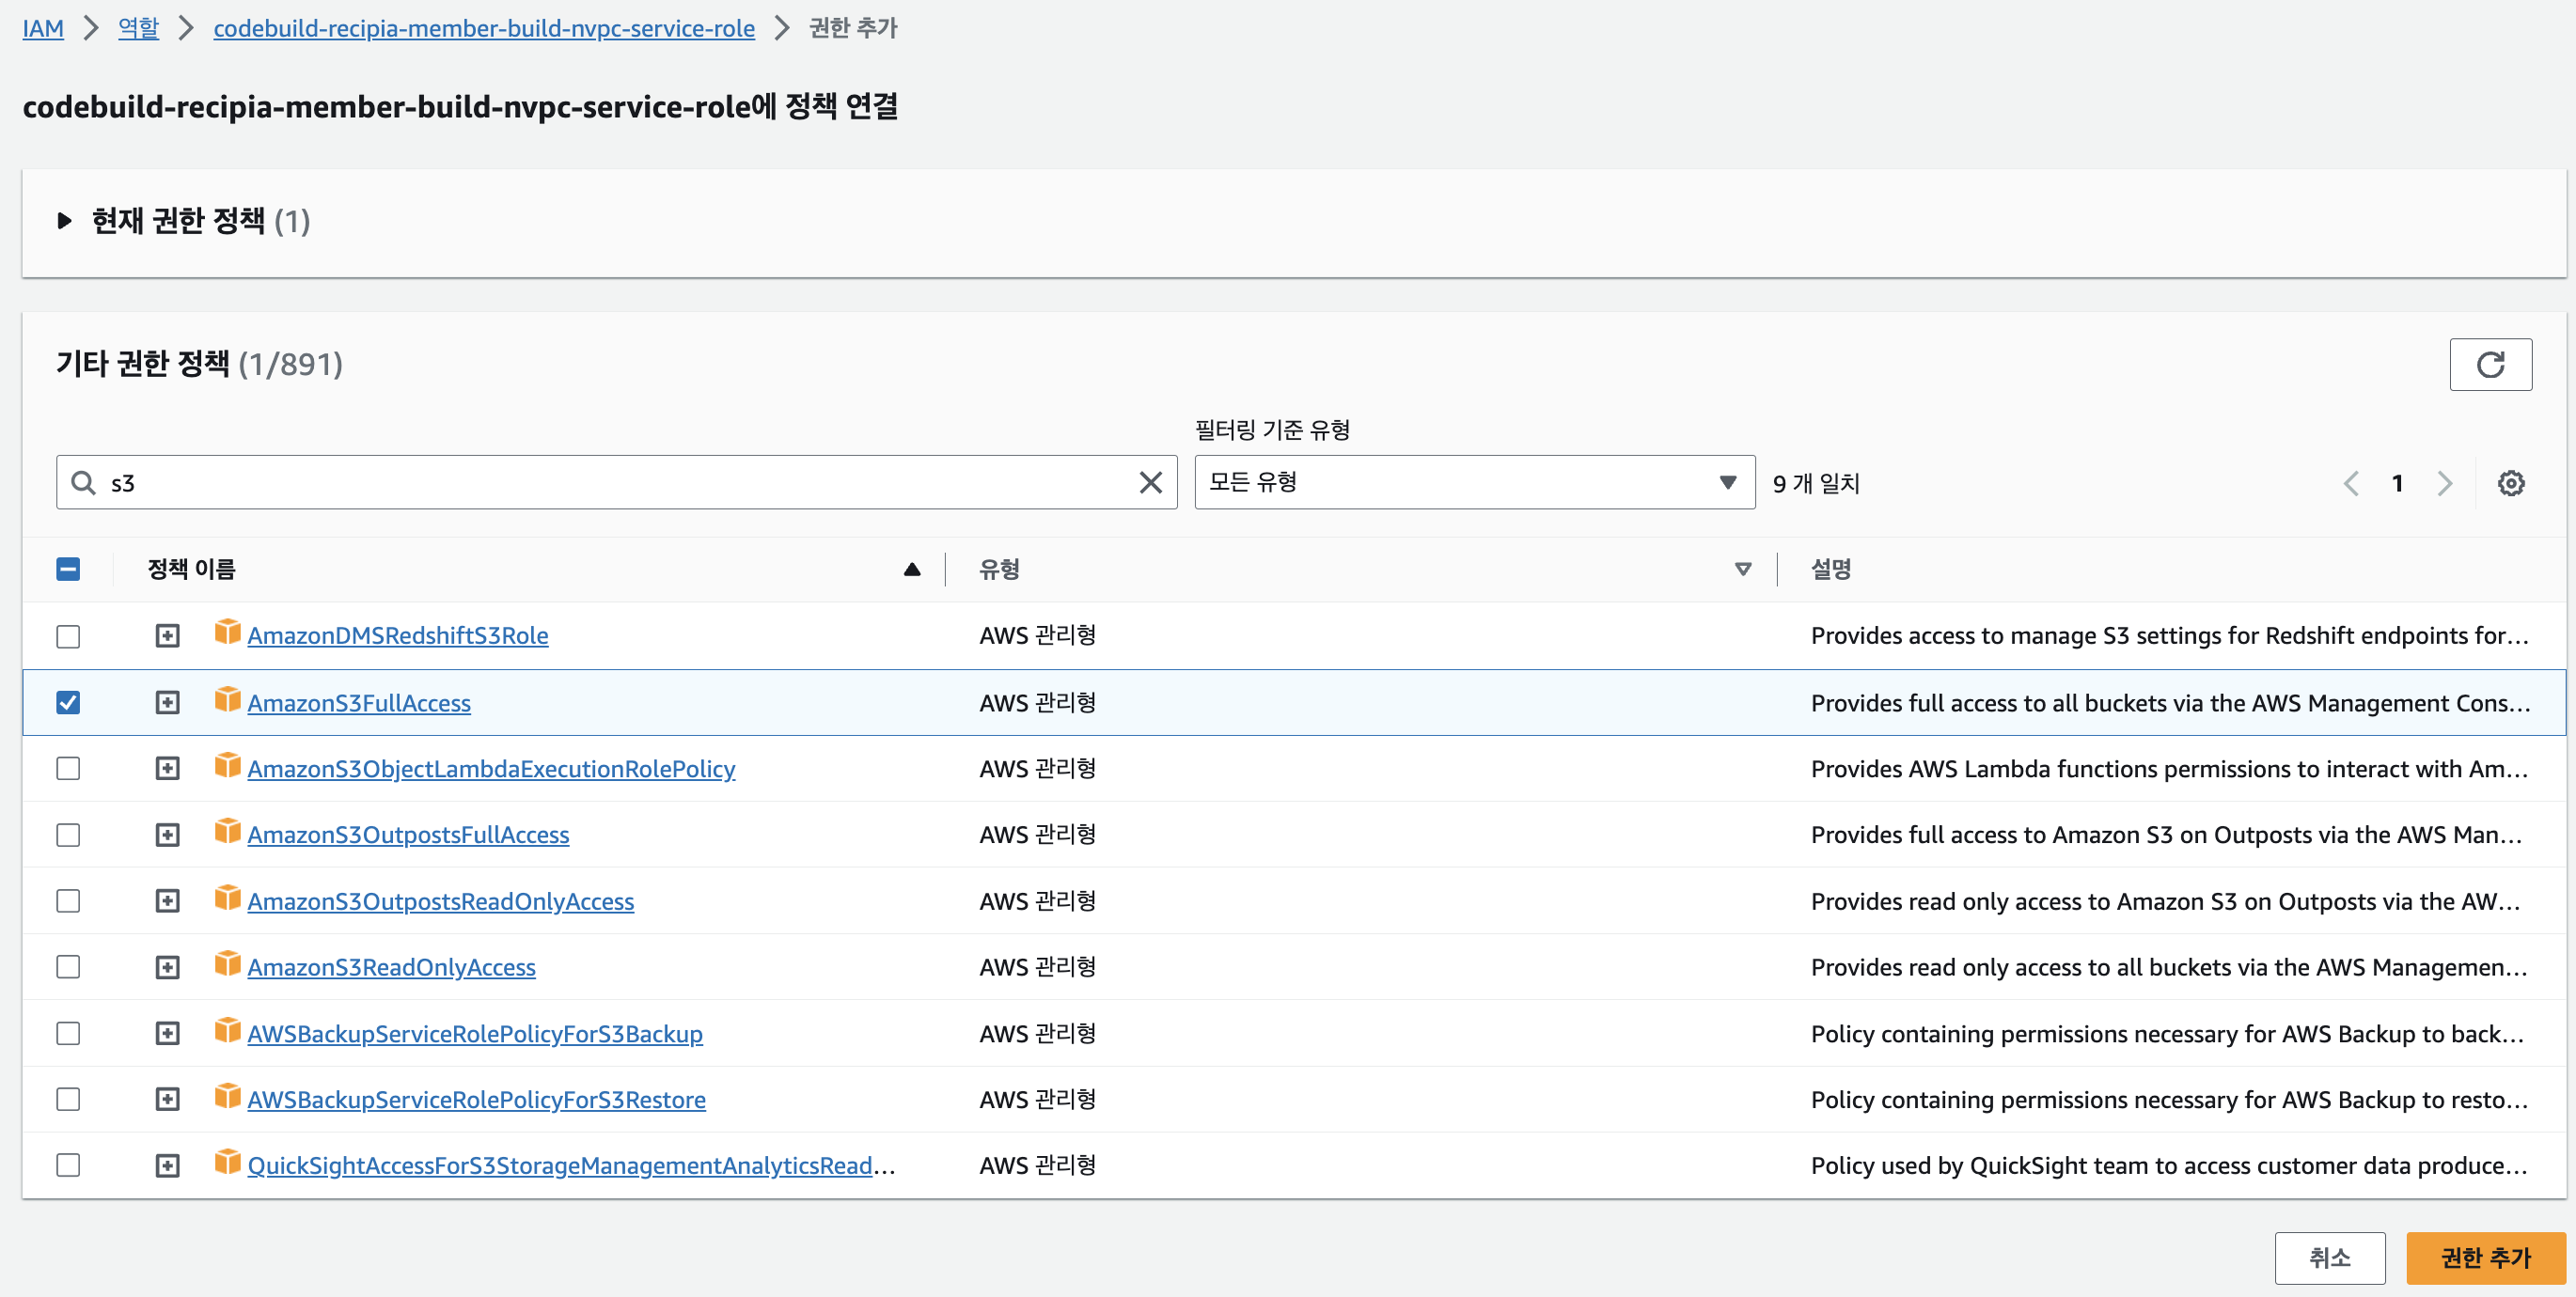Open table preferences gear icon

(2511, 484)
